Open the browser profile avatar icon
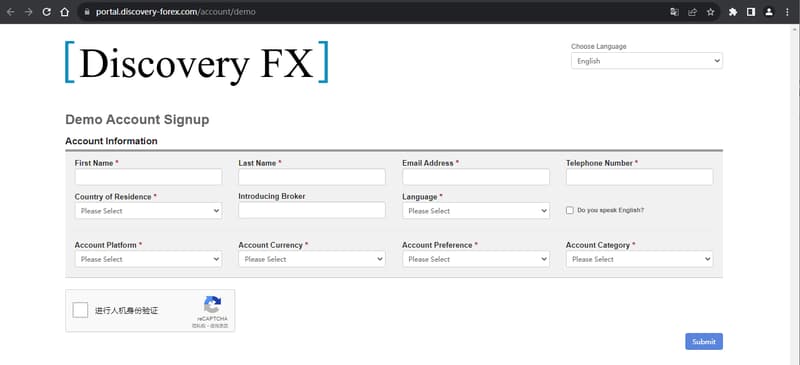The image size is (800, 365). [x=769, y=12]
